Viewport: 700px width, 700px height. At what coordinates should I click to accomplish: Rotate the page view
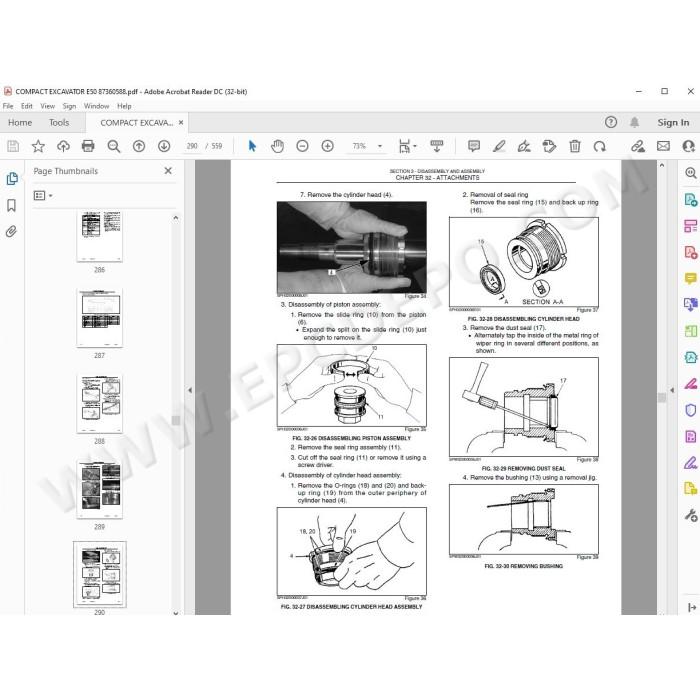[x=600, y=146]
